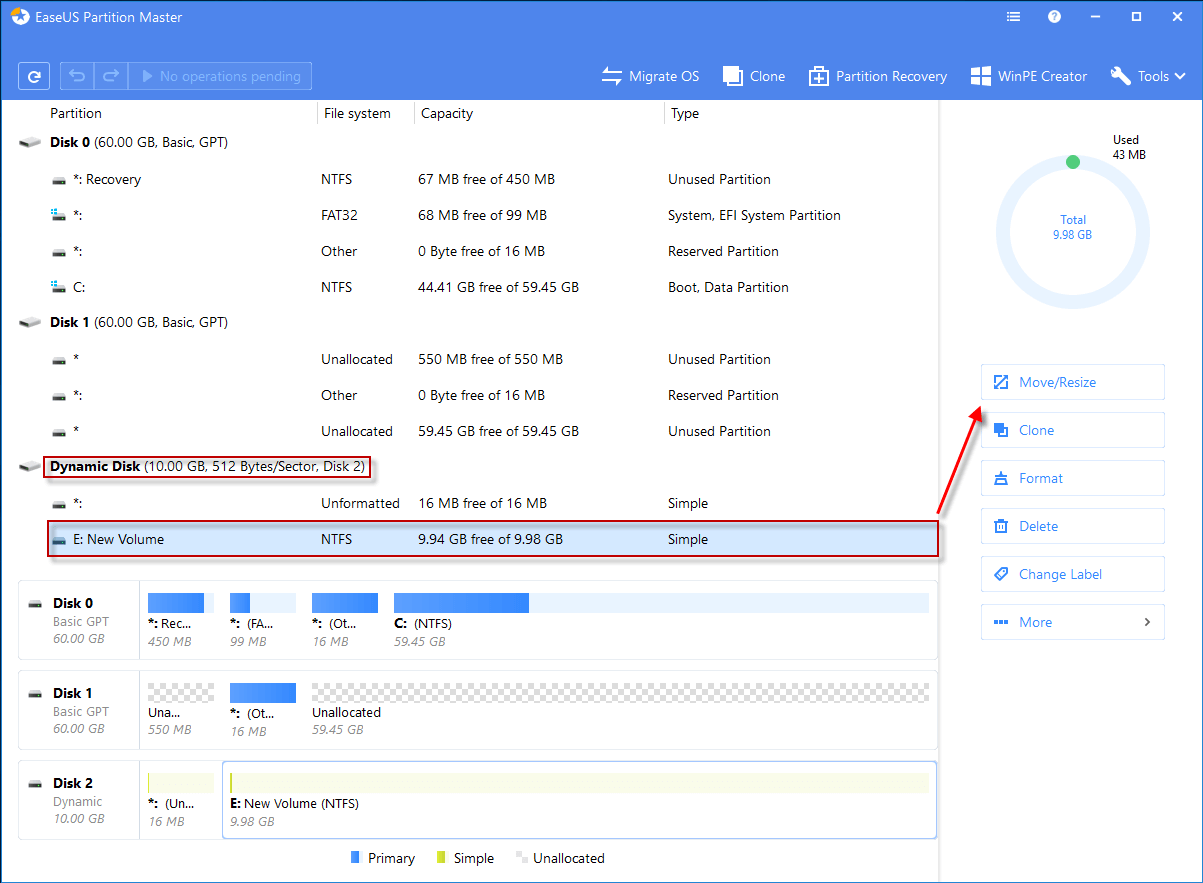Screen dimensions: 1203x883
Task: Click the 450 MB Recovery block in Disk 0 map
Action: tap(180, 620)
